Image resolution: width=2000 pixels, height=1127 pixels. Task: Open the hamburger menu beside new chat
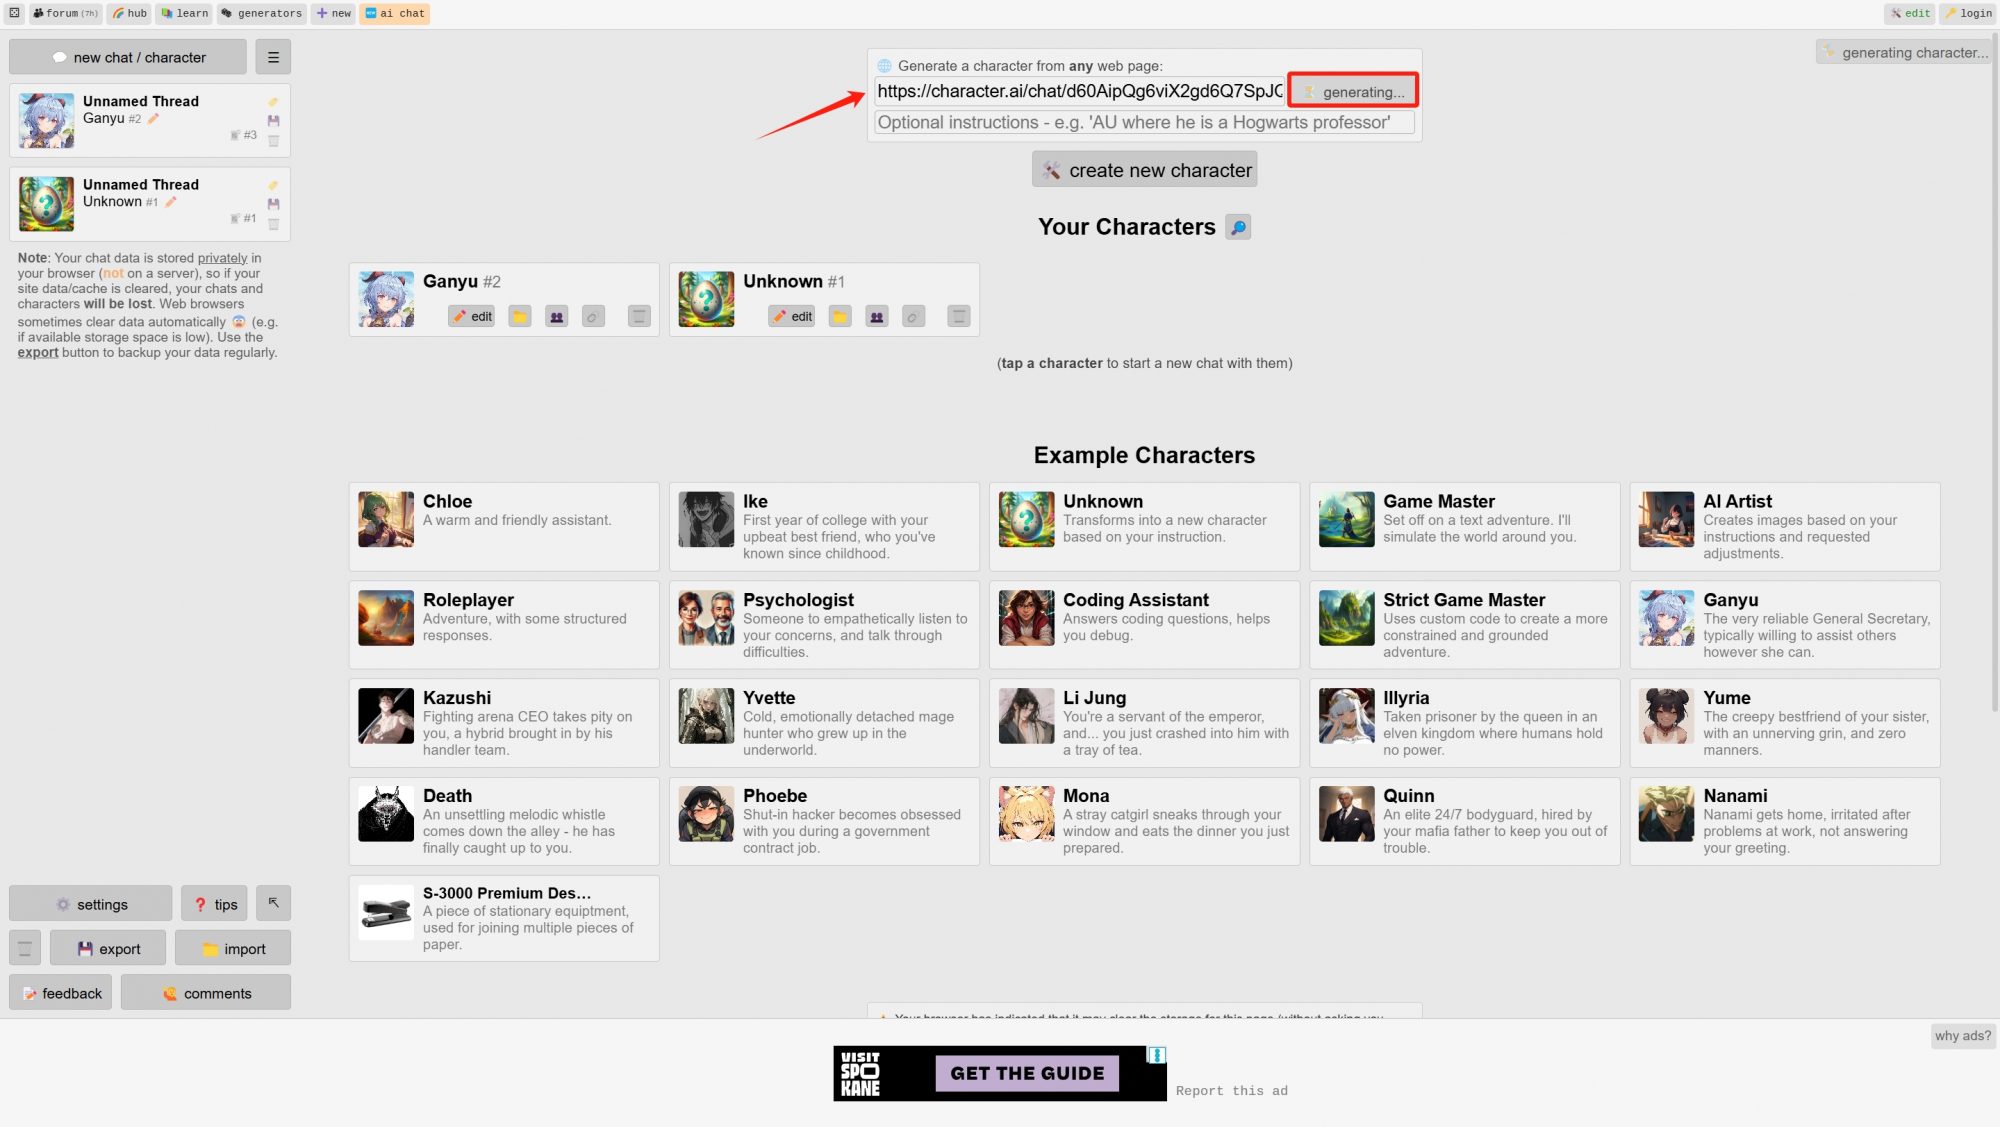pyautogui.click(x=273, y=57)
